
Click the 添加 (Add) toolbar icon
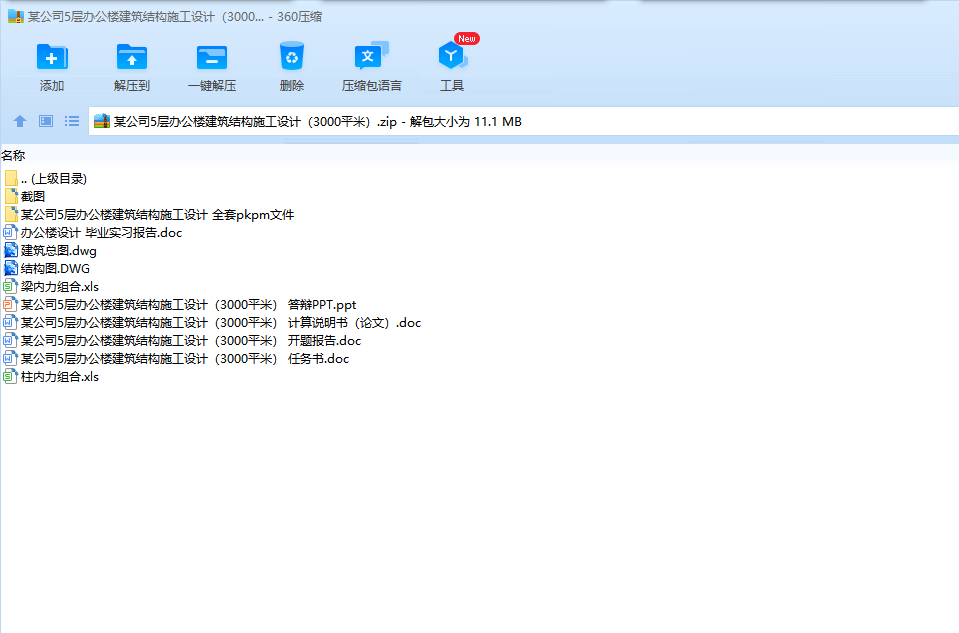(x=52, y=57)
